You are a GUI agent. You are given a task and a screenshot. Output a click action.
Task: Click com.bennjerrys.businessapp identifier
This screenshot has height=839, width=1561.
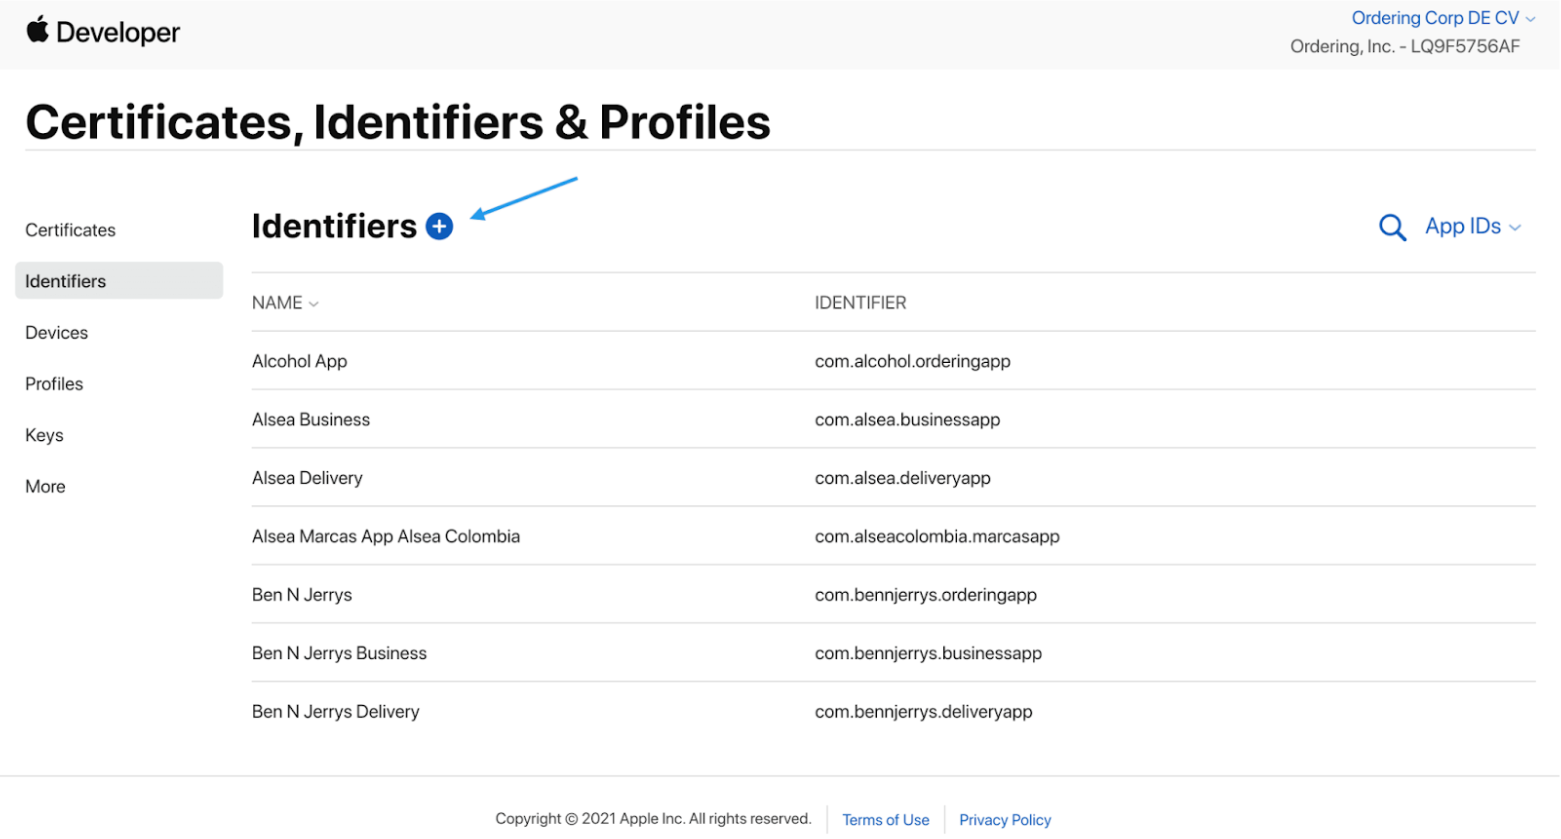click(928, 653)
